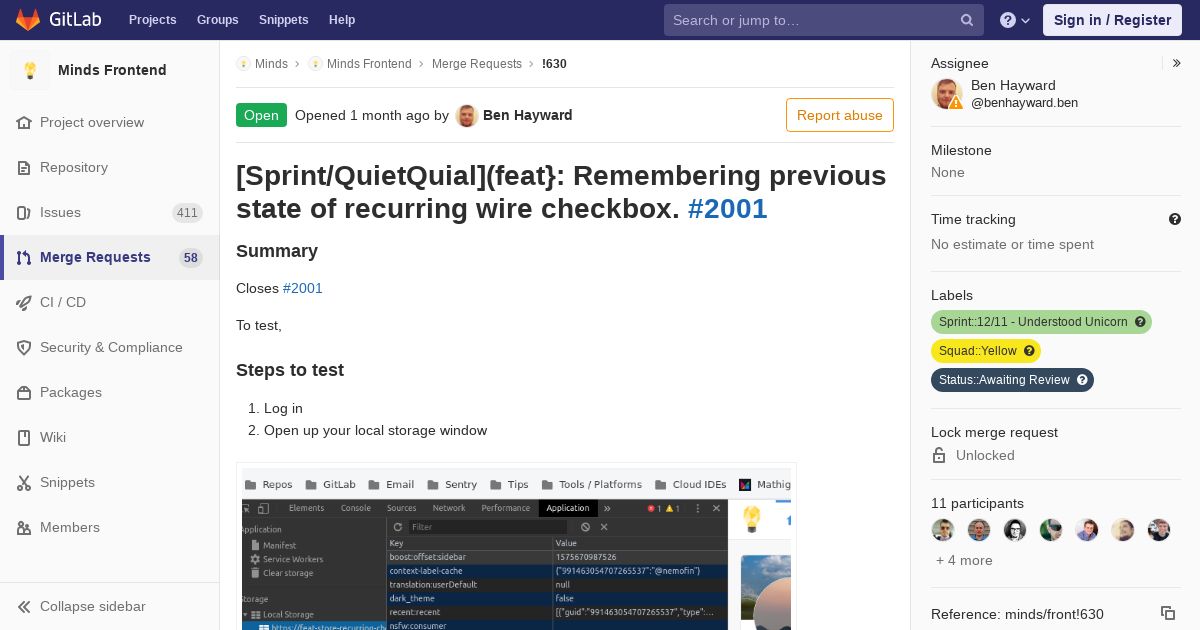Open Repository sidebar item
Viewport: 1200px width, 630px height.
click(109, 167)
